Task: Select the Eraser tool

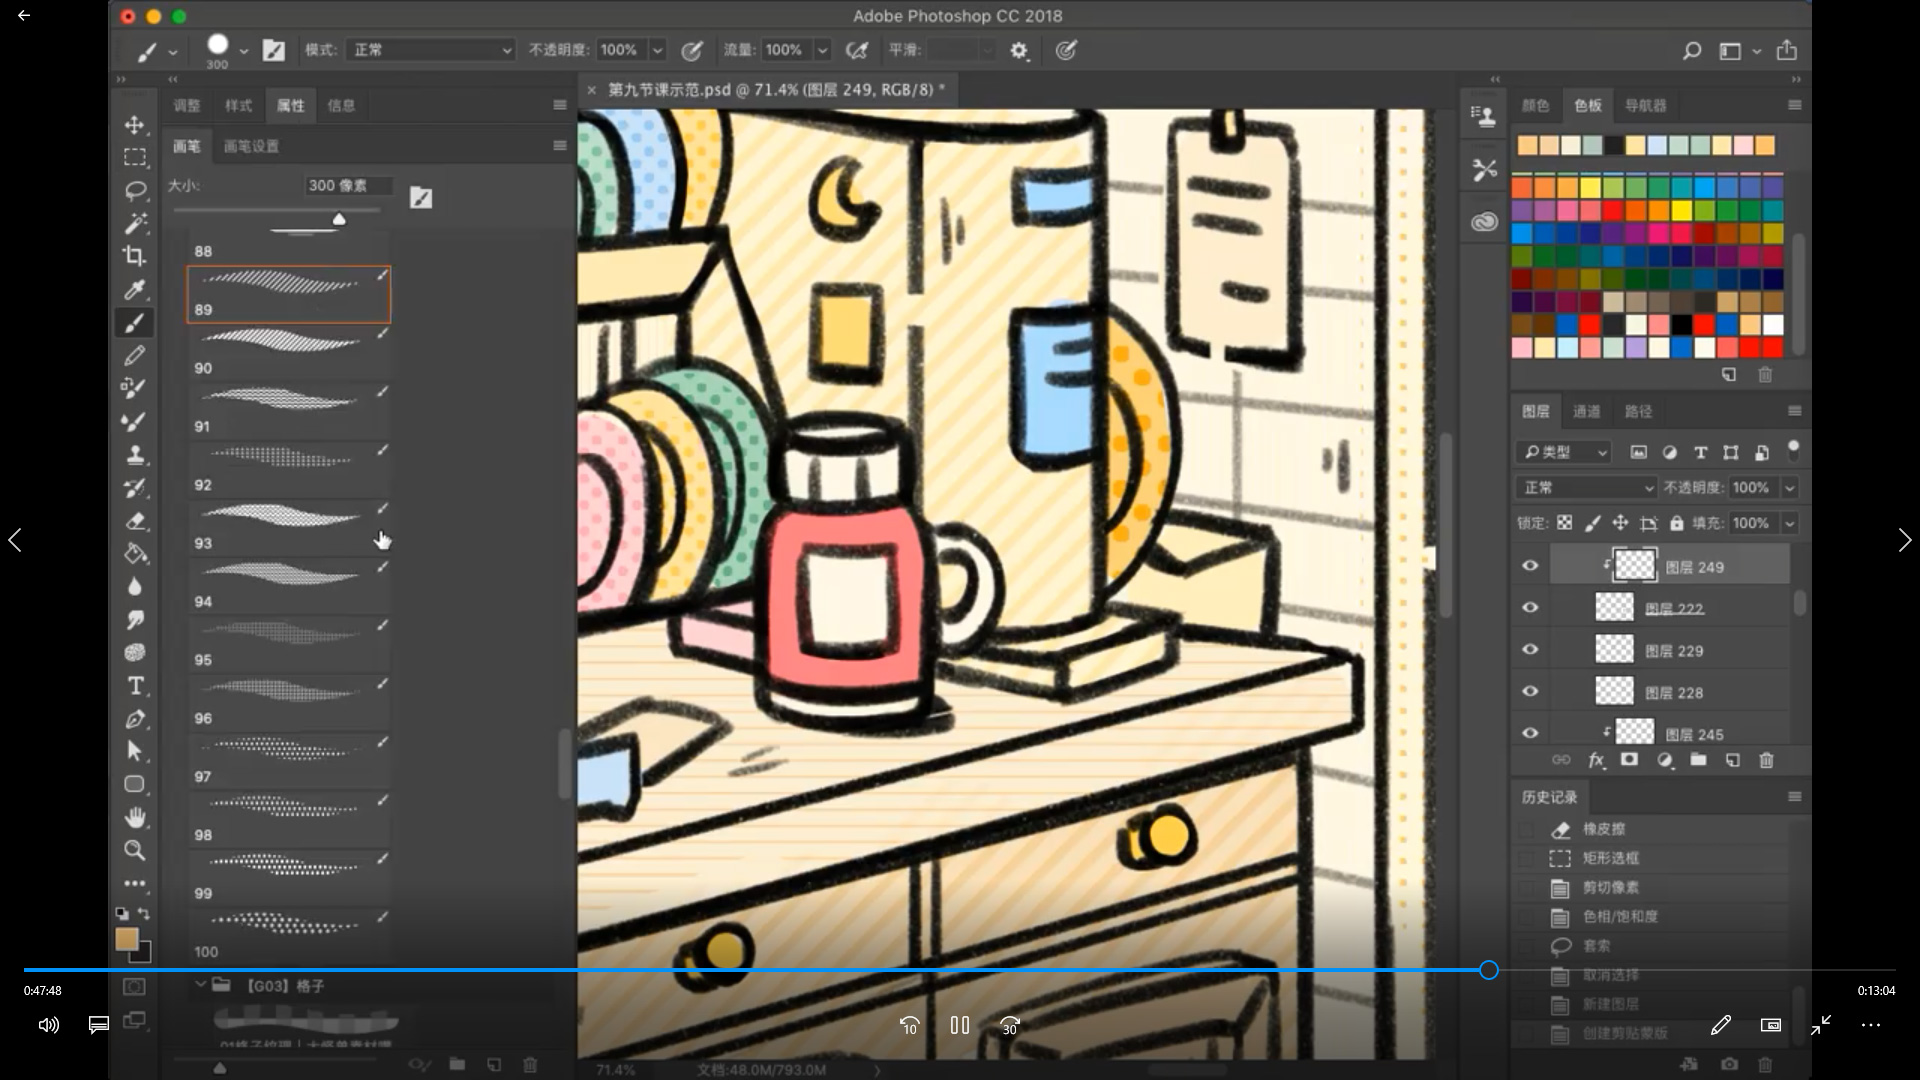Action: pos(134,521)
